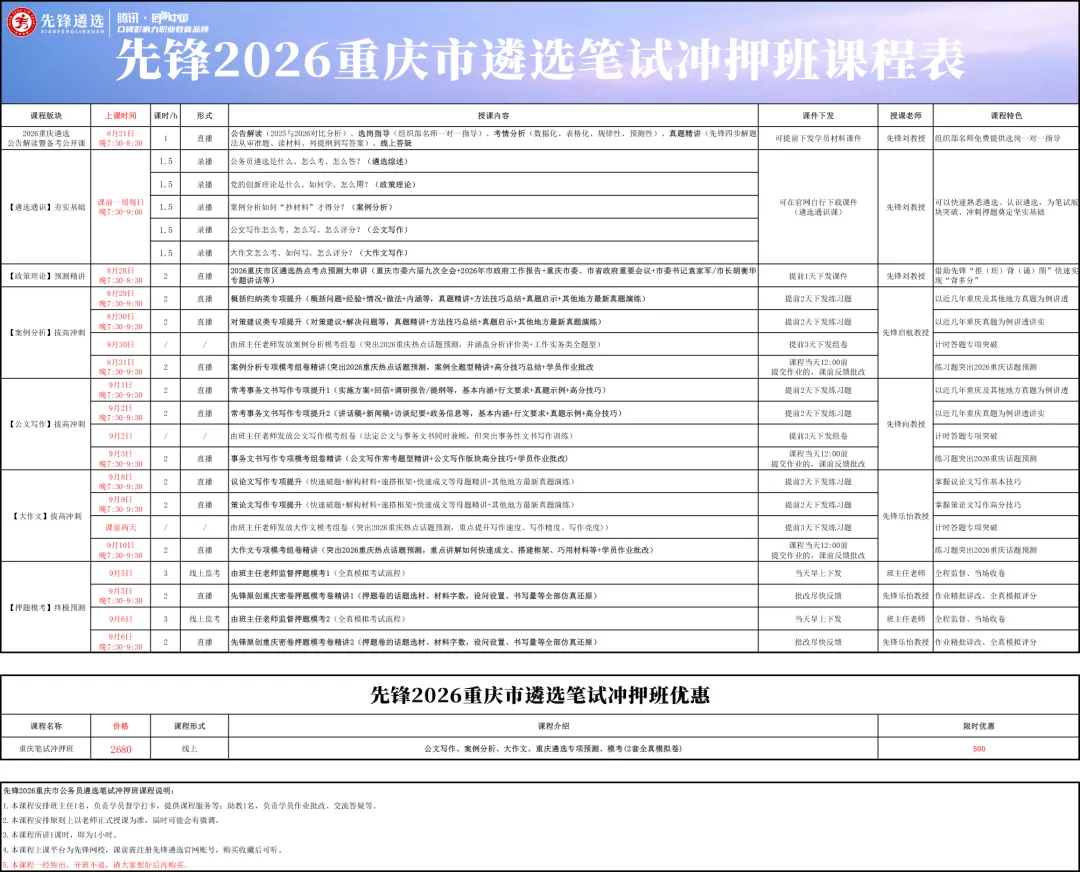
Task: Click 提前1天下发课件 cell
Action: click(818, 276)
